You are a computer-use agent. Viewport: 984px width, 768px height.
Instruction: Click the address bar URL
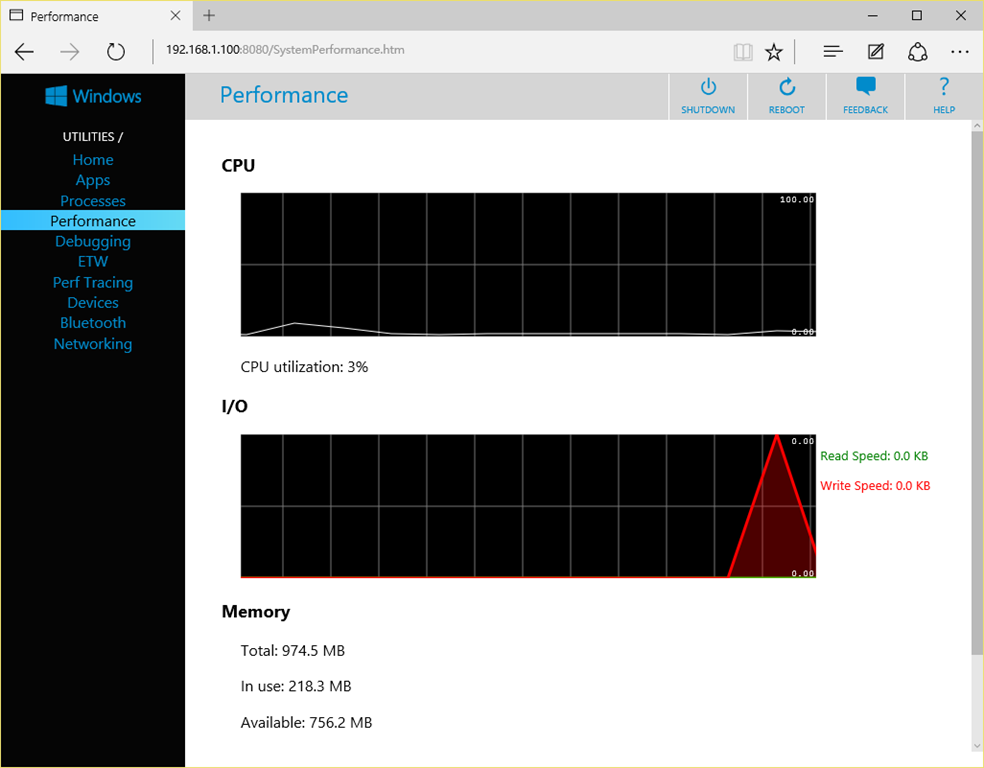point(285,50)
